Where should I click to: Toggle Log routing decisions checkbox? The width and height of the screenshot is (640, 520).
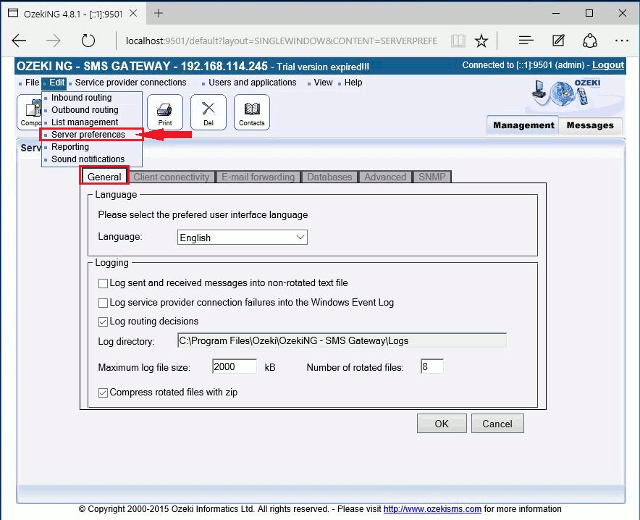tap(103, 322)
